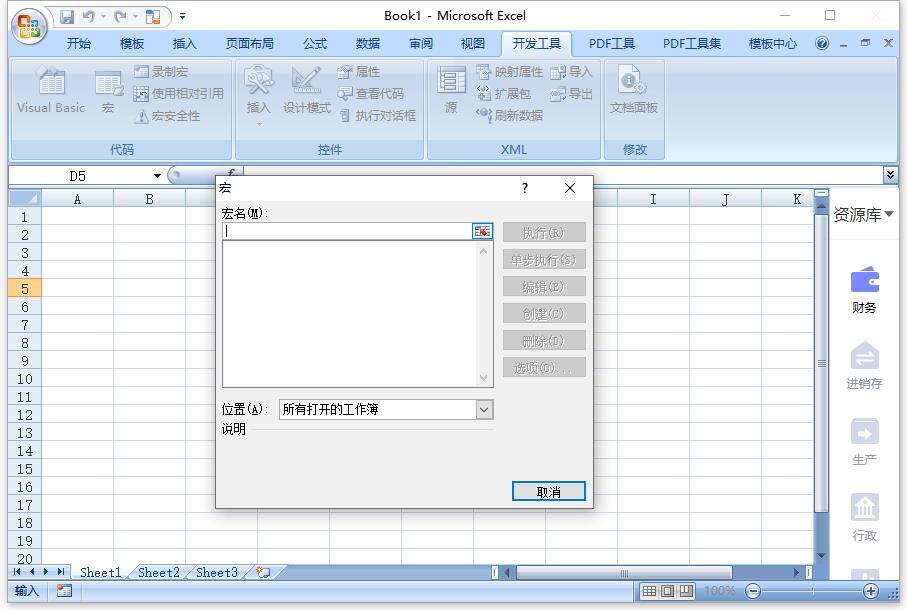Open 行政 administration in resource library
The height and width of the screenshot is (610, 907).
864,518
